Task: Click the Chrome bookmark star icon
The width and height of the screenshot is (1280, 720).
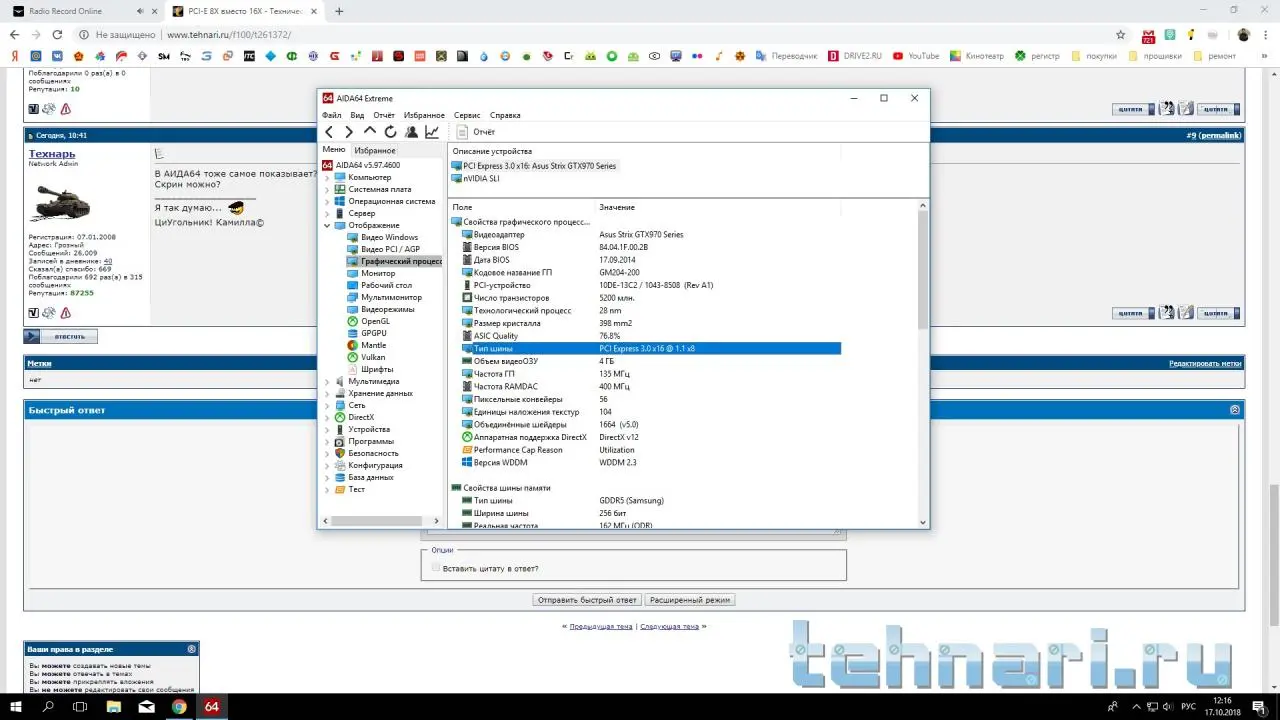Action: (1121, 34)
